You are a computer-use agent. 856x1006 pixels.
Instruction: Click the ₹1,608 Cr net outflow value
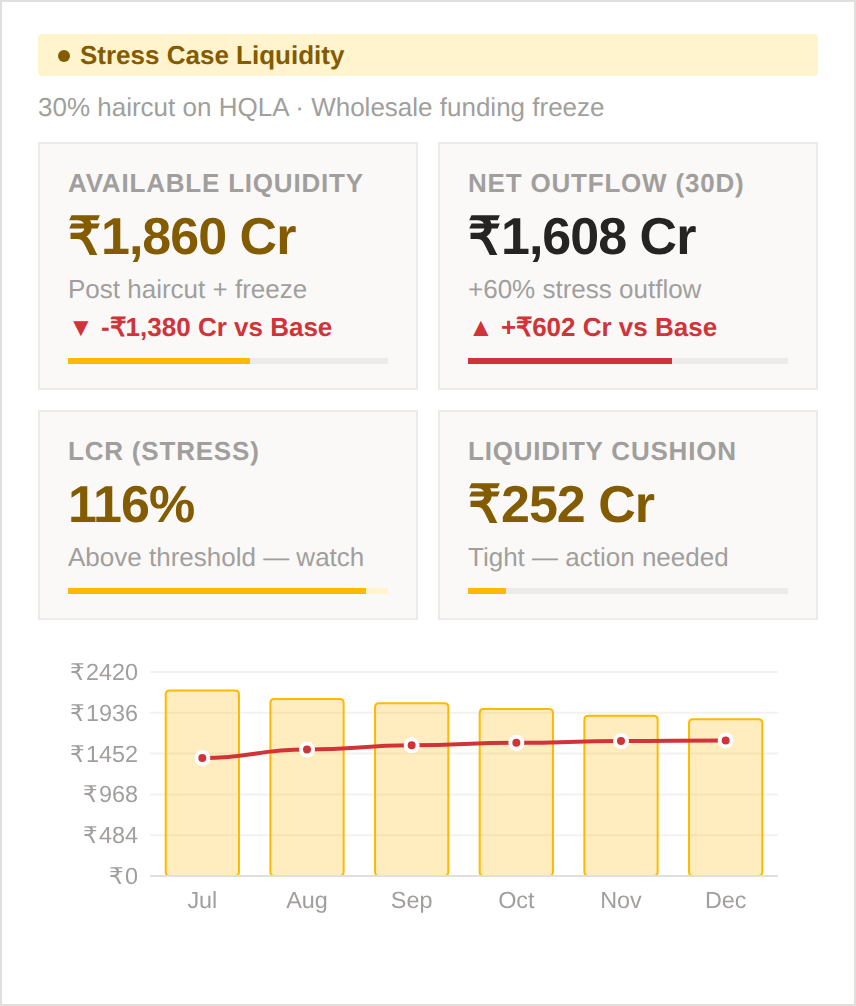tap(582, 238)
